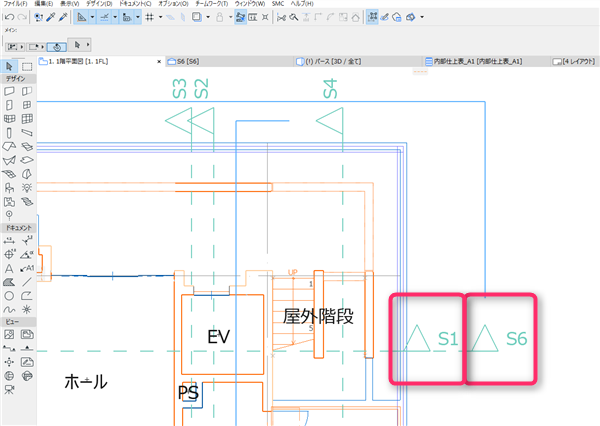Click the Undo arrow icon

(x=10, y=17)
